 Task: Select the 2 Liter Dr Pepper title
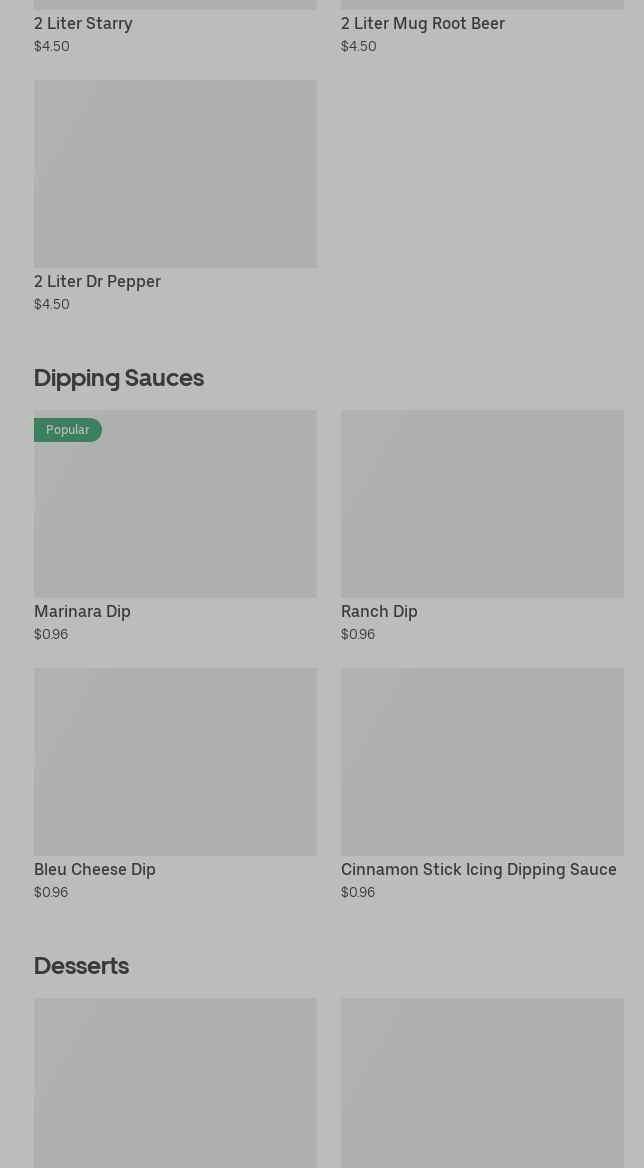coord(97,281)
